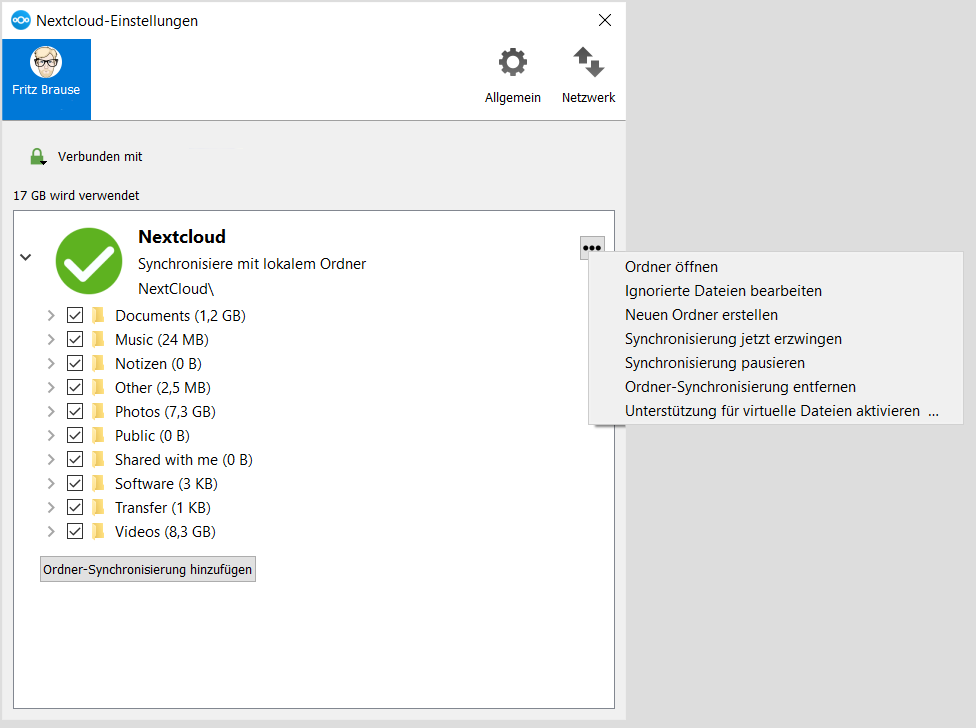Select the Music (24 MB) row
The height and width of the screenshot is (728, 976).
coord(162,340)
